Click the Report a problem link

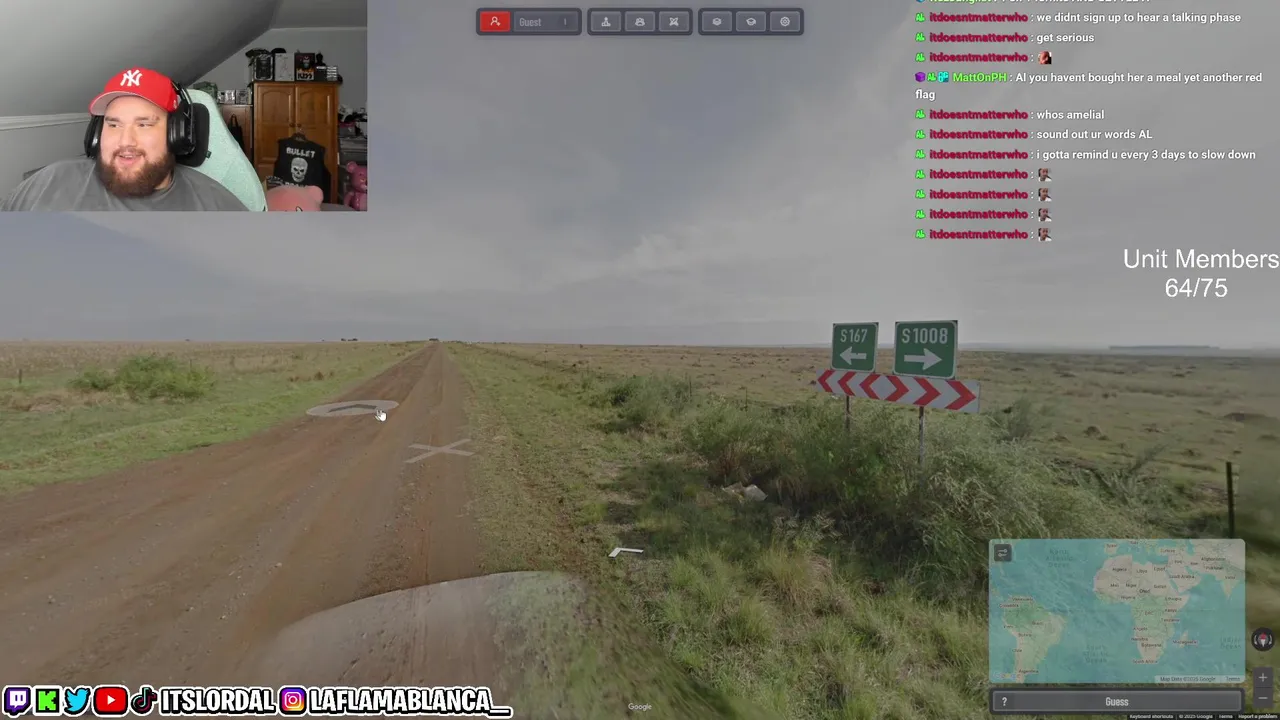coord(1258,716)
